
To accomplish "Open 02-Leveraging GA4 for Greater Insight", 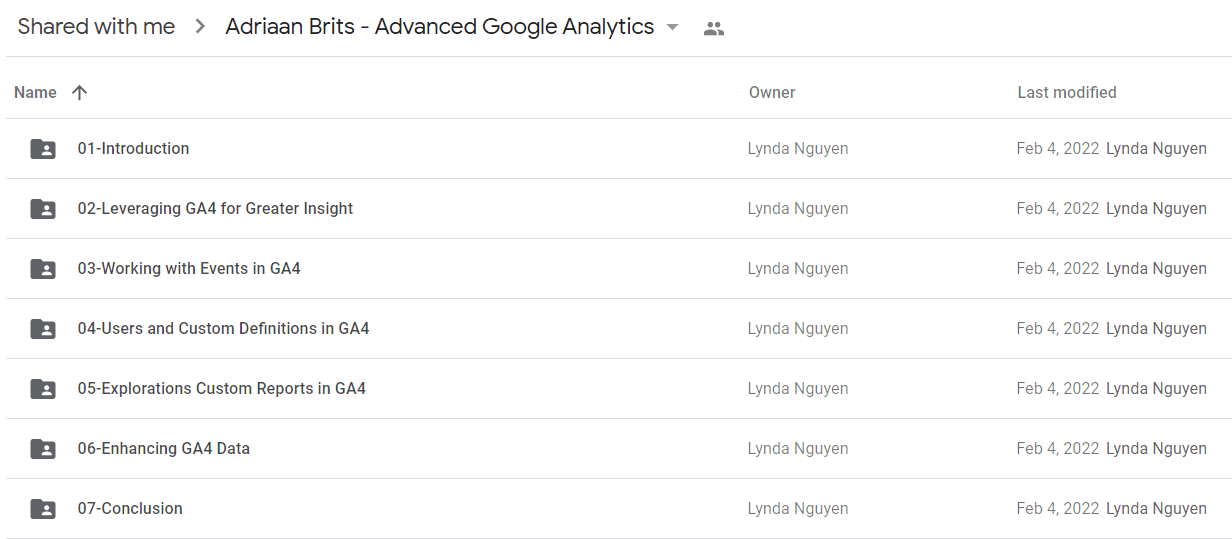I will [x=215, y=208].
